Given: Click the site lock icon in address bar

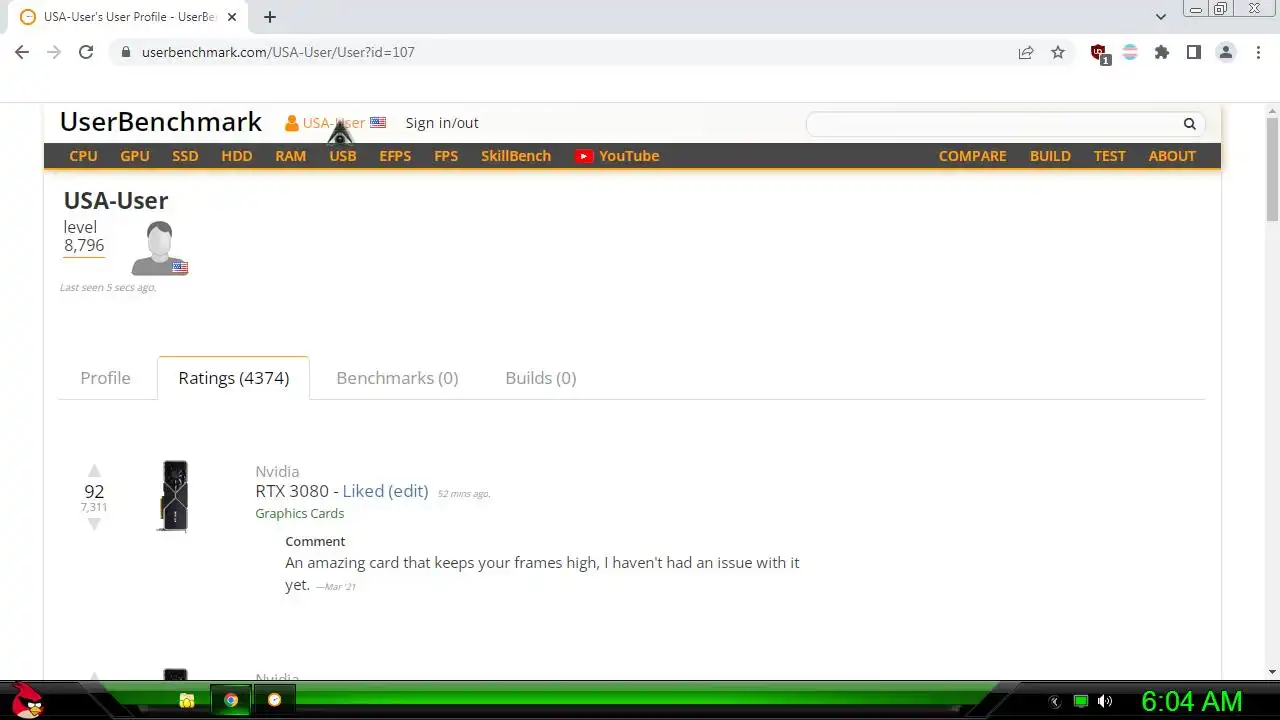Looking at the screenshot, I should [124, 52].
